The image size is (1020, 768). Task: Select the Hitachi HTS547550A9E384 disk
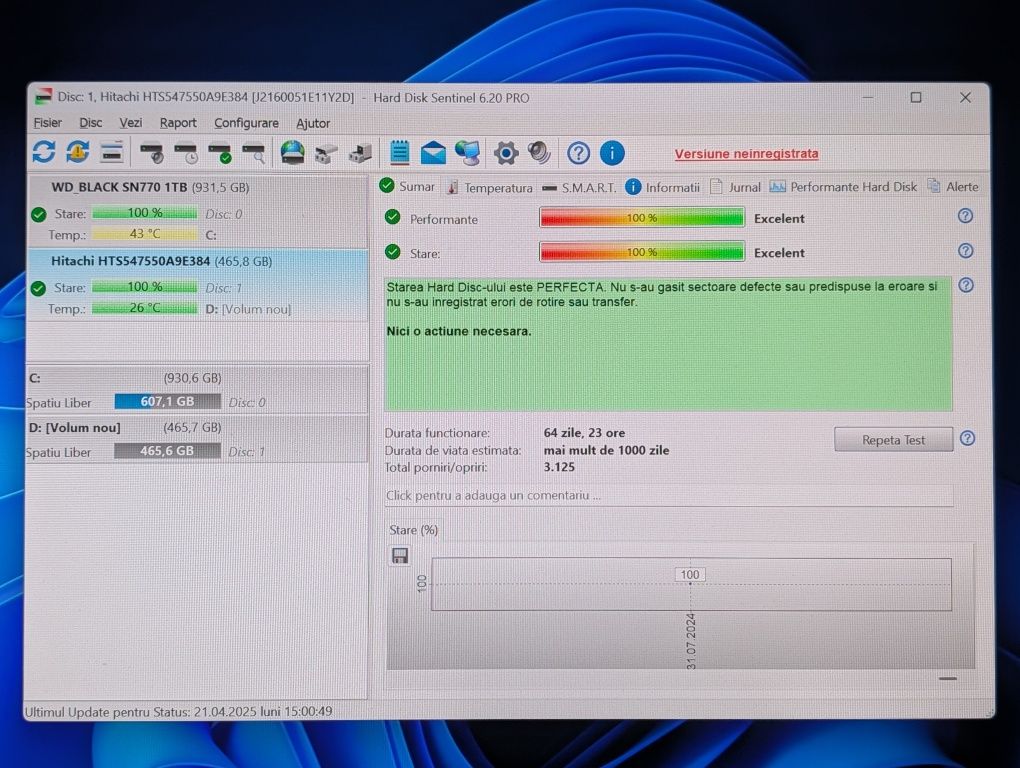(x=198, y=285)
